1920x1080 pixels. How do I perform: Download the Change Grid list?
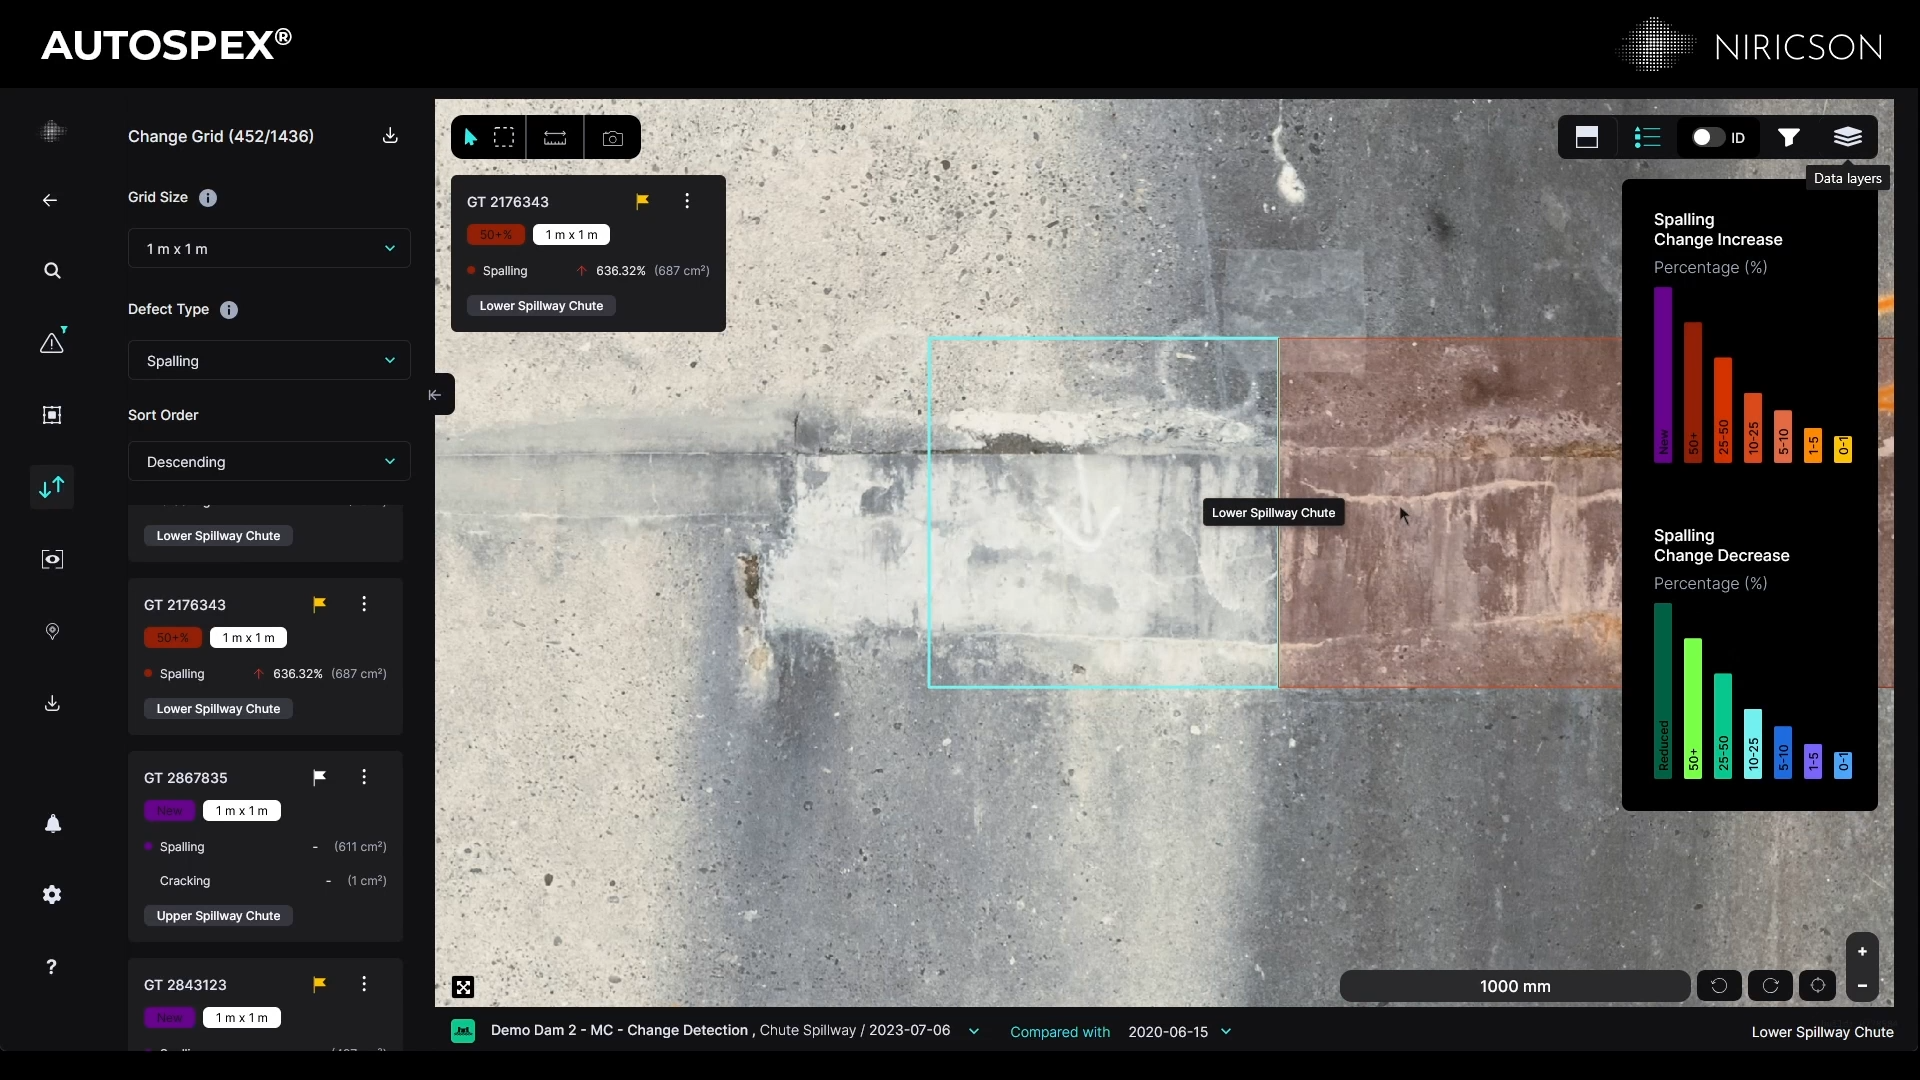coord(390,136)
